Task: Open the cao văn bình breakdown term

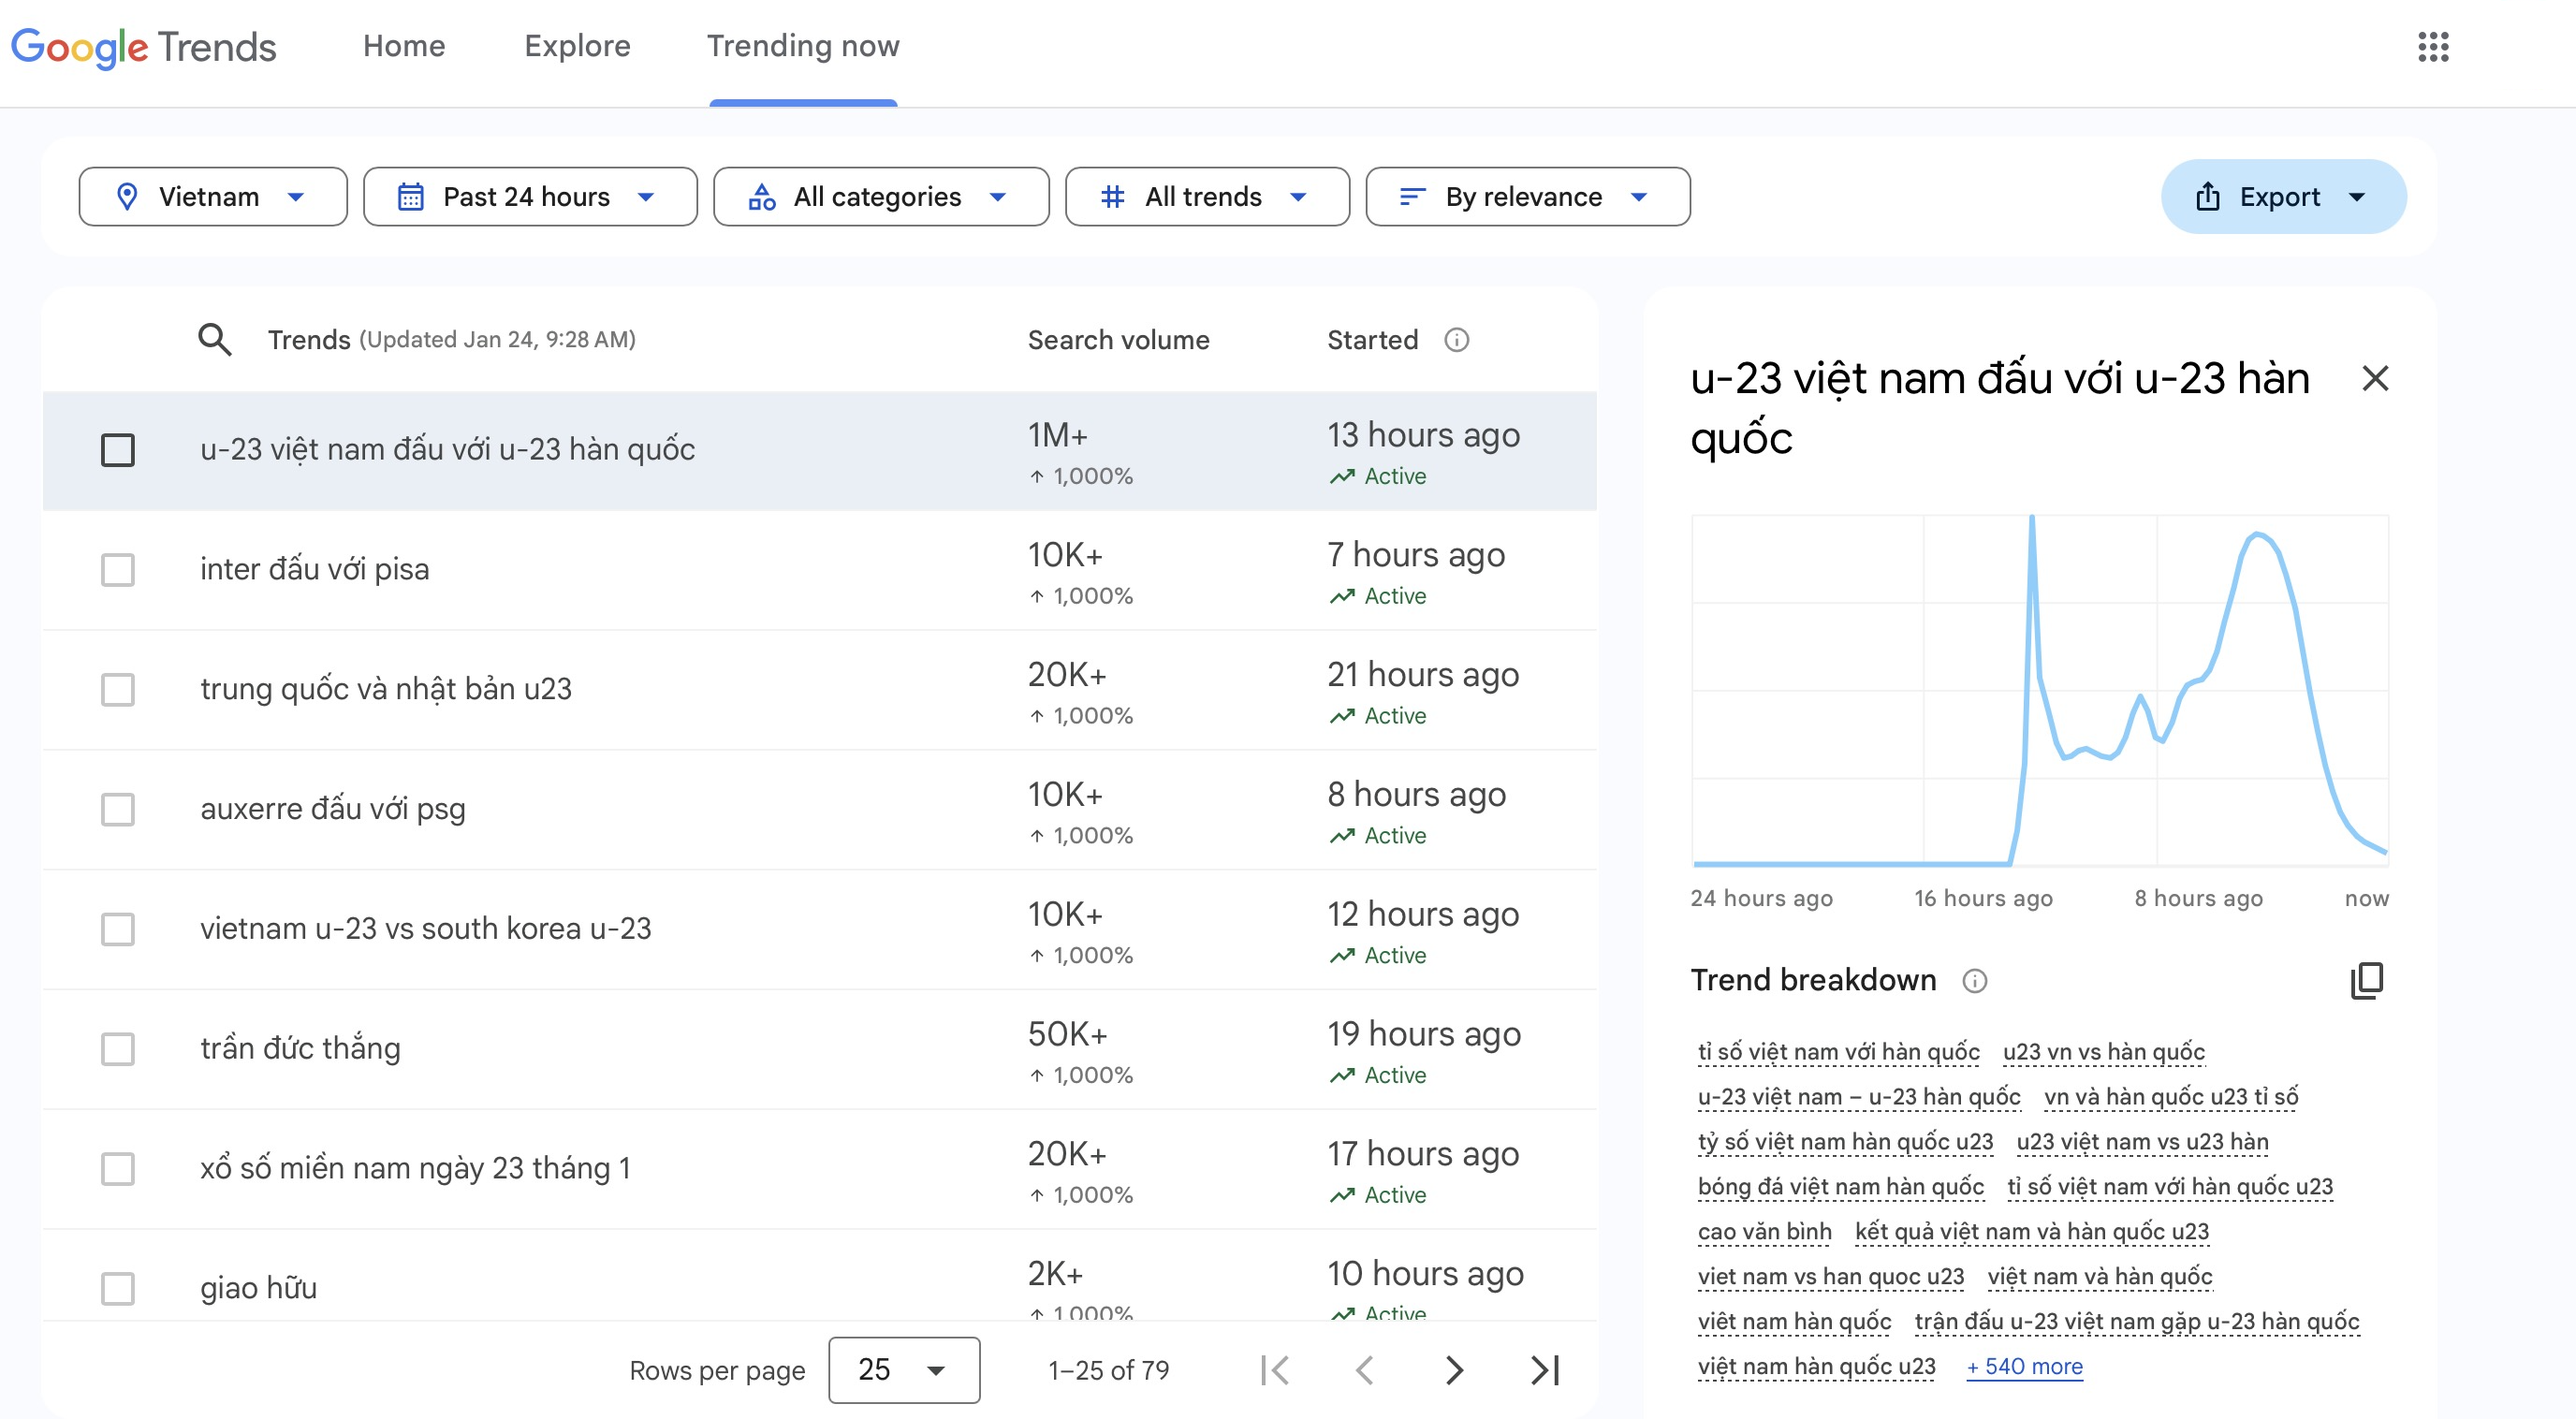Action: pyautogui.click(x=1764, y=1231)
